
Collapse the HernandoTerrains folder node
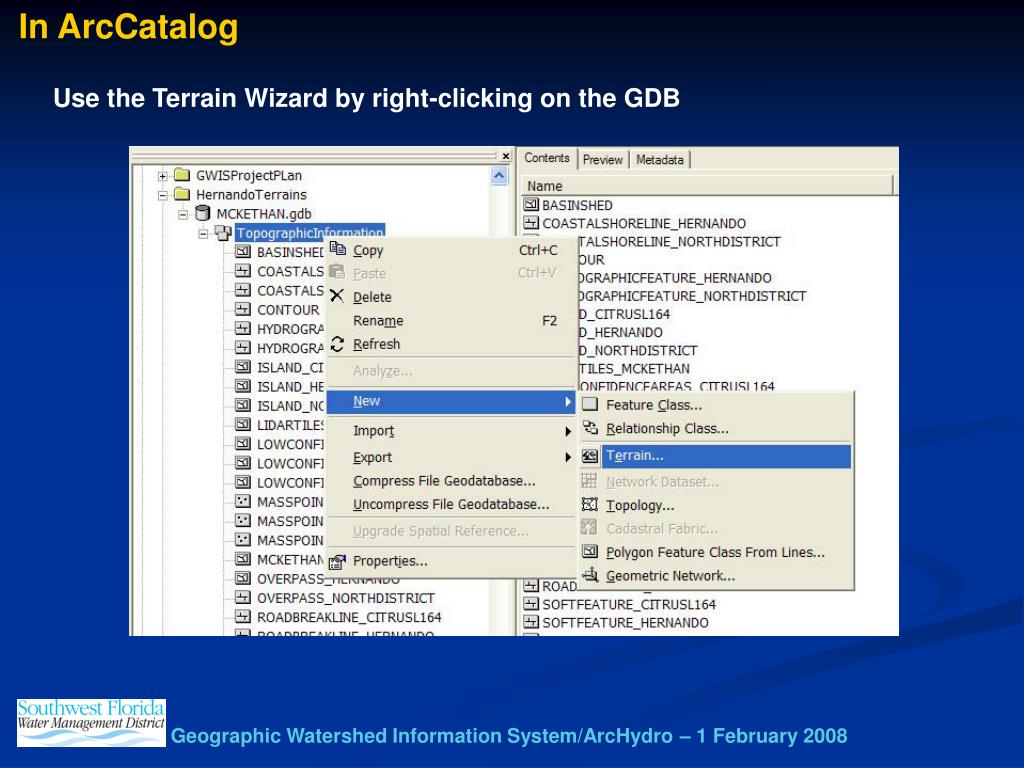tap(163, 195)
